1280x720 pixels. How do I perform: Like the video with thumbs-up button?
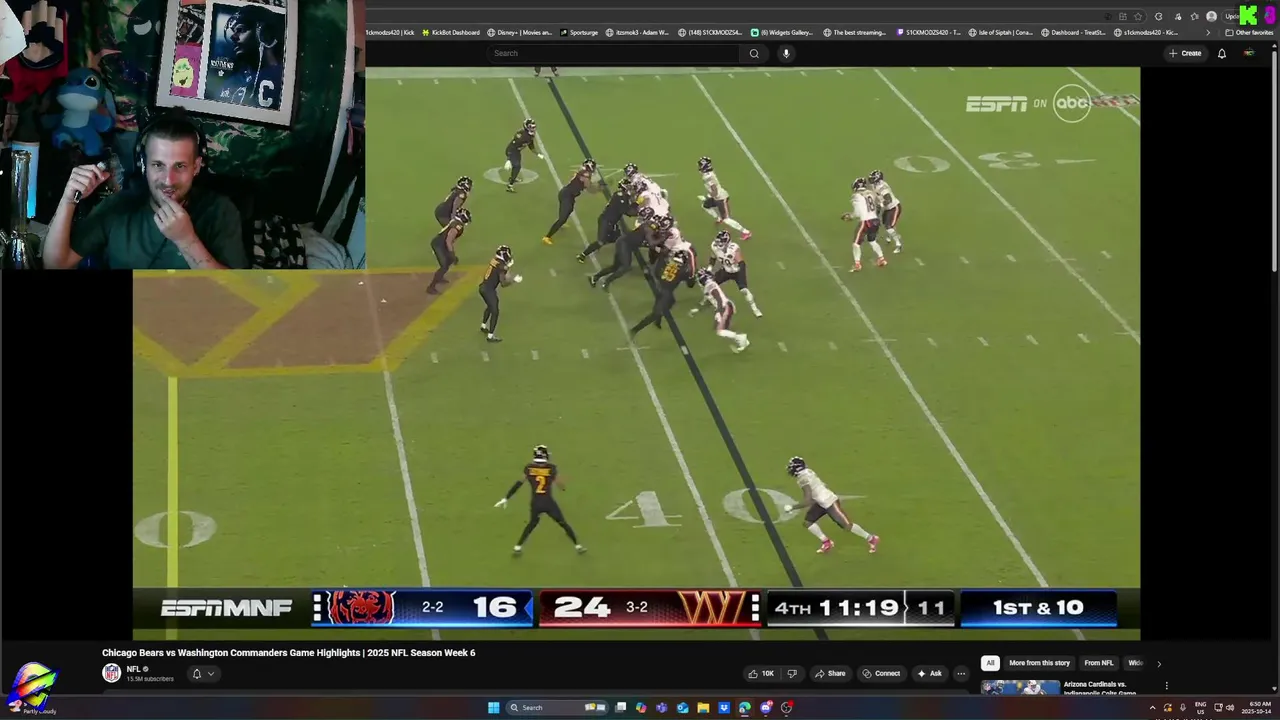(x=761, y=673)
